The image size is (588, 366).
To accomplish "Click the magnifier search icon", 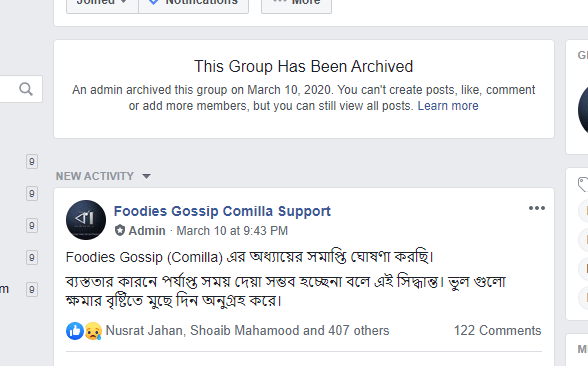I will point(26,89).
